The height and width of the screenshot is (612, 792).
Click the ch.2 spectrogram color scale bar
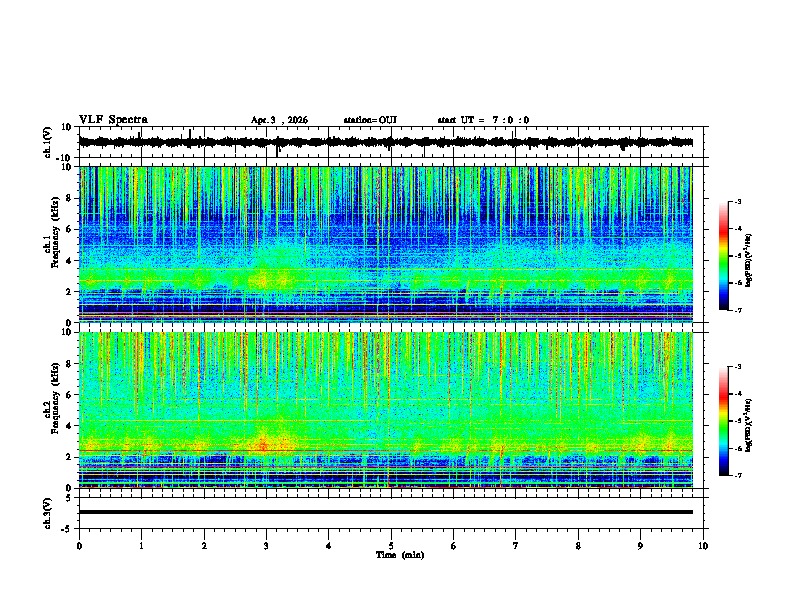click(x=724, y=421)
